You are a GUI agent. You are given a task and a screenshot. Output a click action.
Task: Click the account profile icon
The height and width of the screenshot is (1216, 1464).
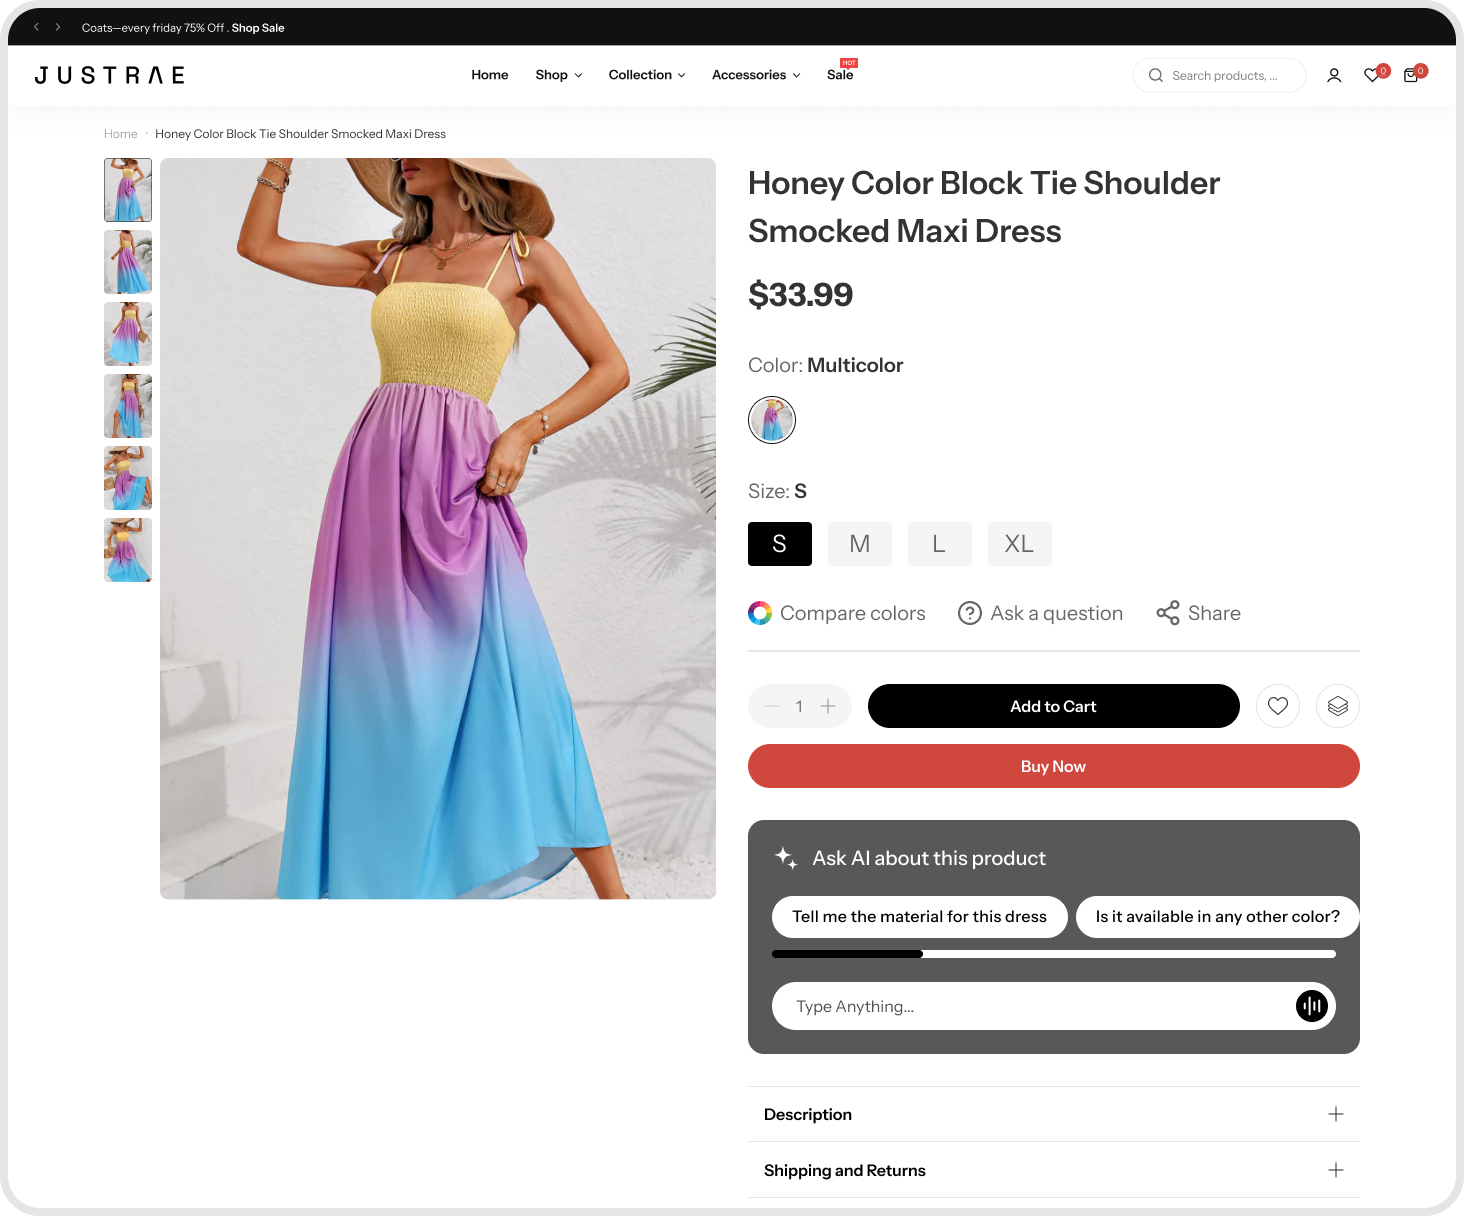[1334, 75]
